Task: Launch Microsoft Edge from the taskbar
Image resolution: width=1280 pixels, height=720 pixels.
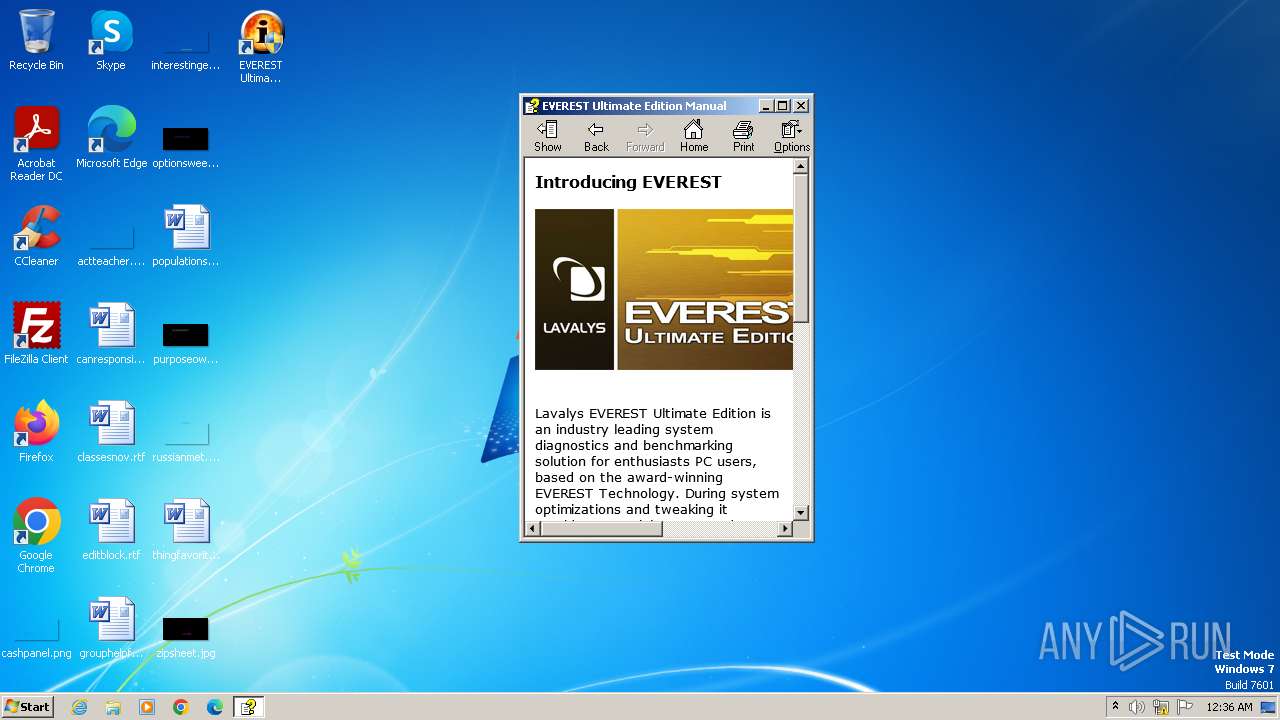Action: [215, 707]
